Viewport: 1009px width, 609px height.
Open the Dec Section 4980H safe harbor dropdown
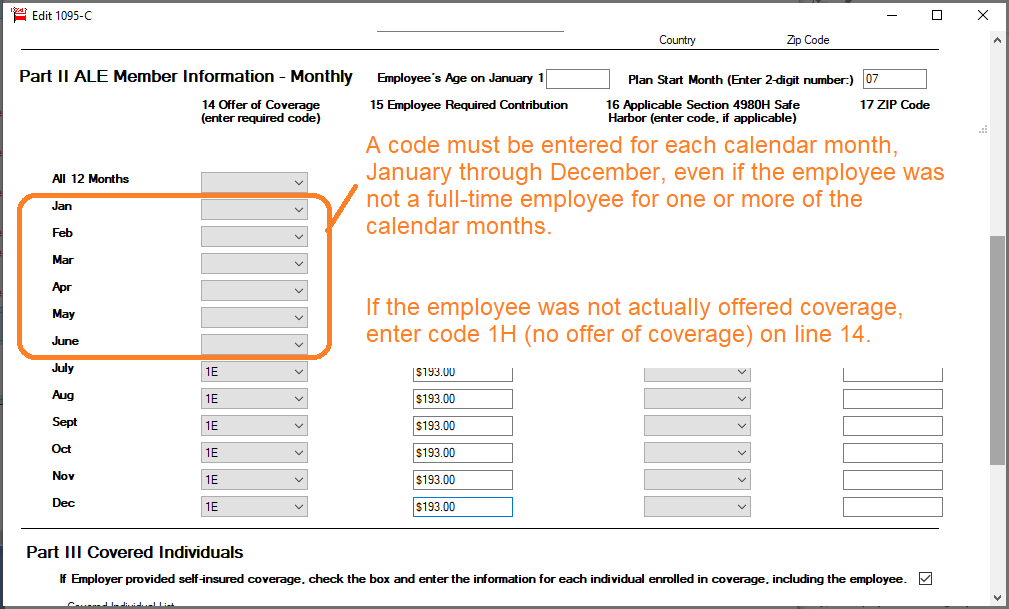(697, 507)
